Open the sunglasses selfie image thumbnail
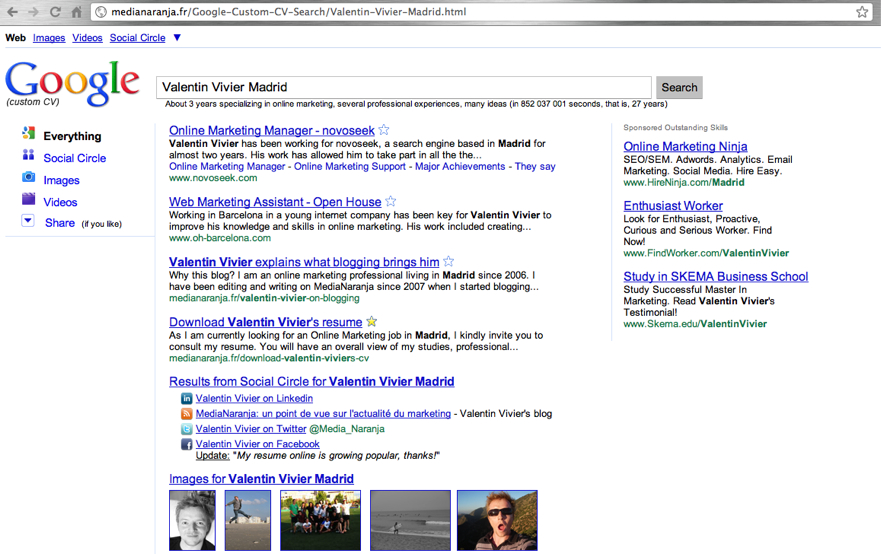This screenshot has width=881, height=554. tap(497, 520)
